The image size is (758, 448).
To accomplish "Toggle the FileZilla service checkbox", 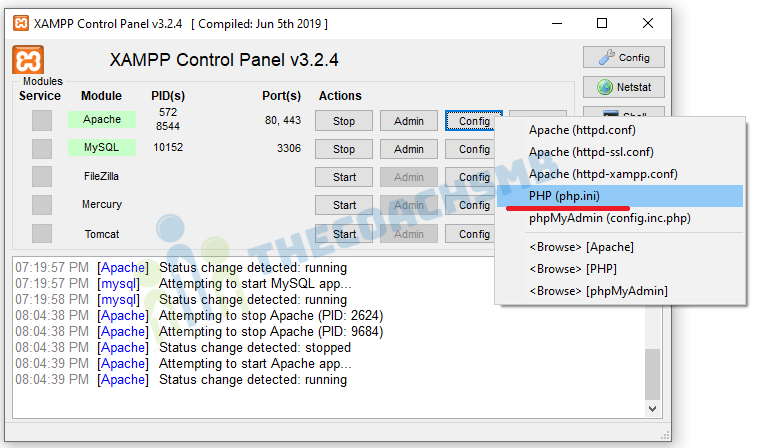I will click(x=42, y=177).
